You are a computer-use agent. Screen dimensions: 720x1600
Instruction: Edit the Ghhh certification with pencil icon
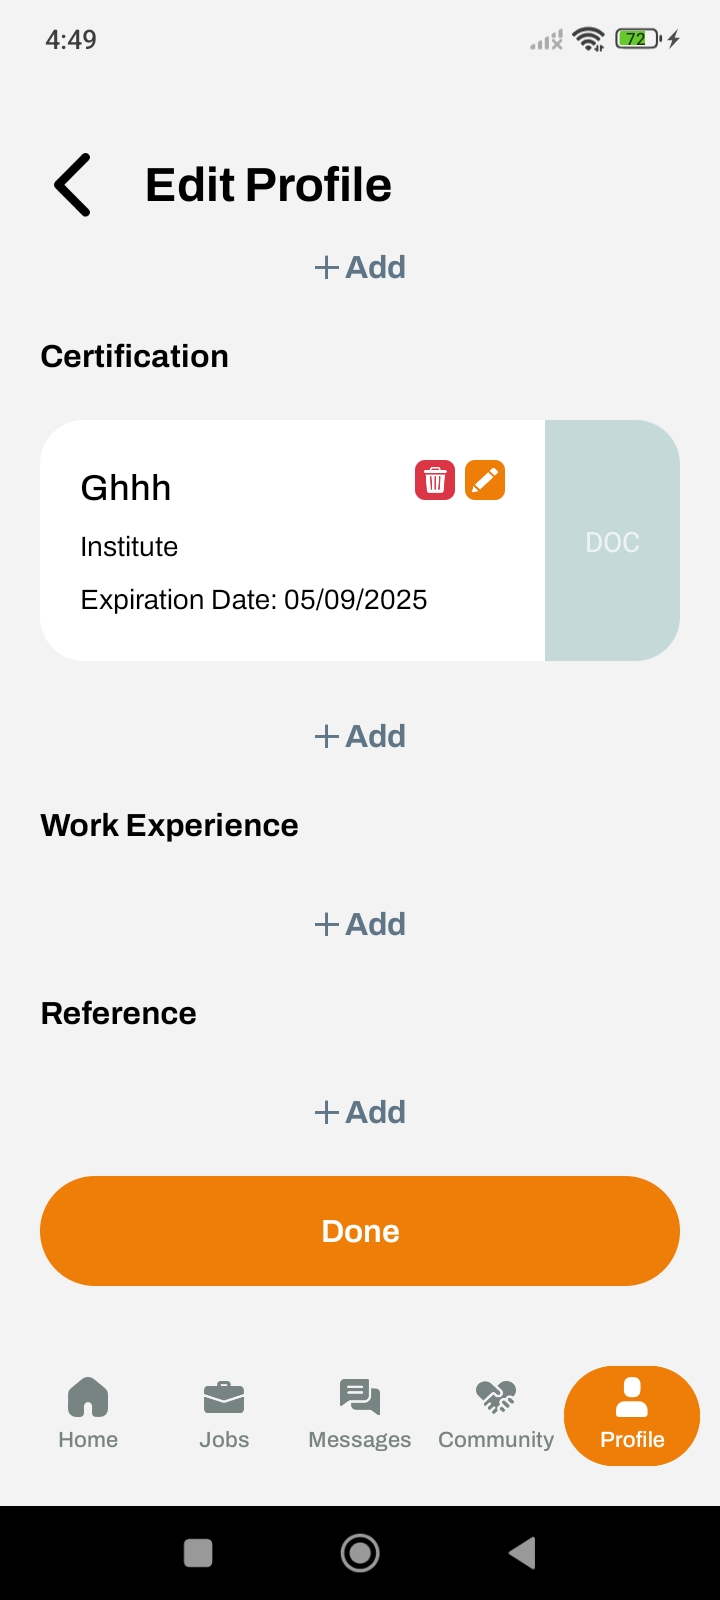click(485, 481)
